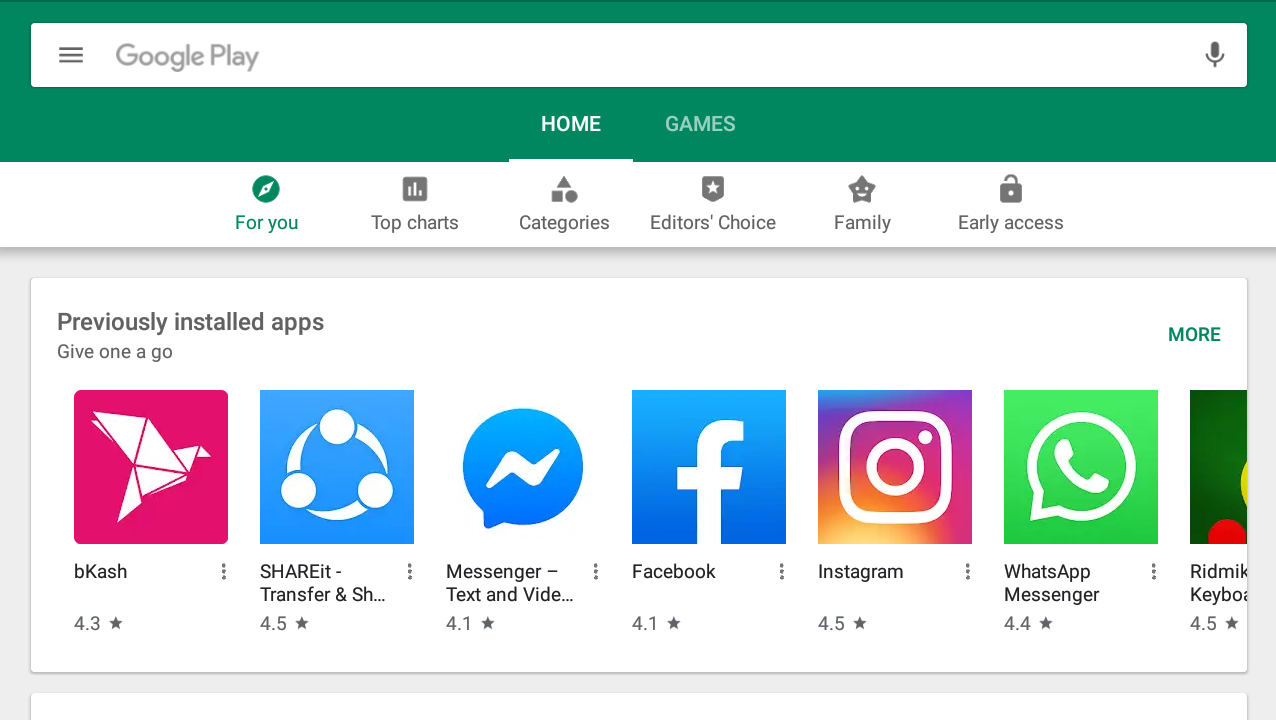Open the WhatsApp Messenger app icon
Viewport: 1276px width, 720px height.
(x=1081, y=467)
